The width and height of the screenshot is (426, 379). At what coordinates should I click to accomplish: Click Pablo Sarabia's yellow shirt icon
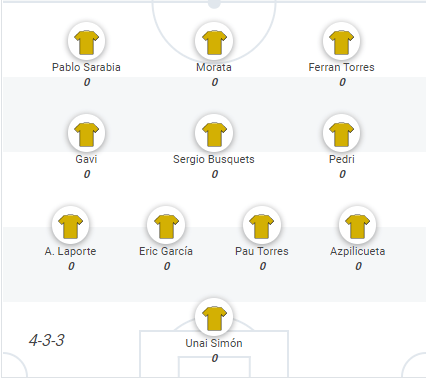[x=86, y=41]
